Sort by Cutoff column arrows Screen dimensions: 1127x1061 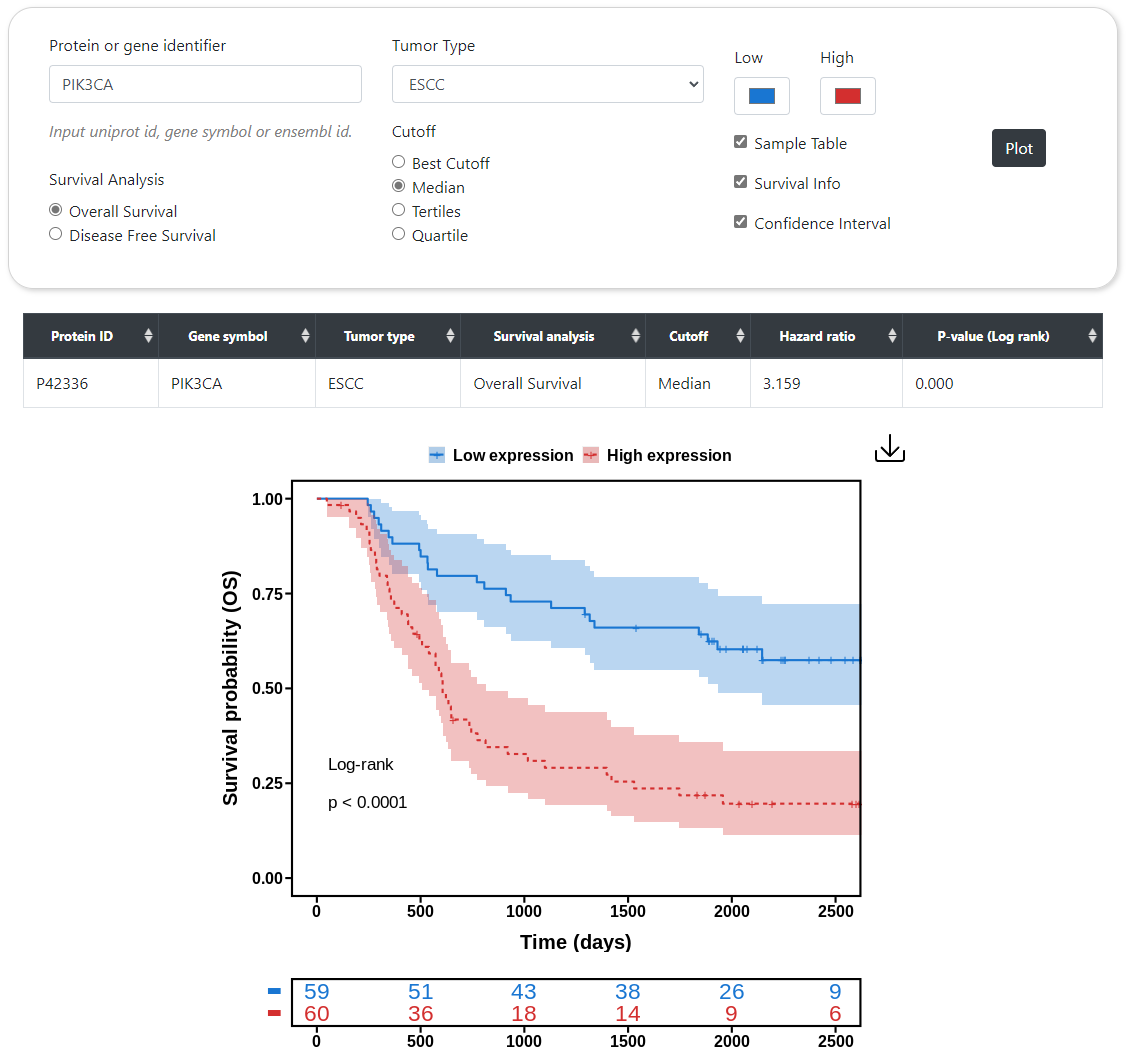click(740, 337)
